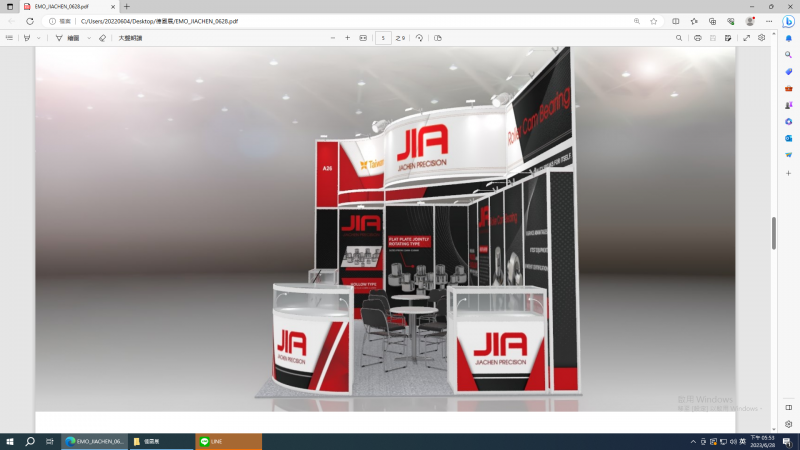Viewport: 800px width, 450px height.
Task: Enter full screen PDF view
Action: (746, 38)
